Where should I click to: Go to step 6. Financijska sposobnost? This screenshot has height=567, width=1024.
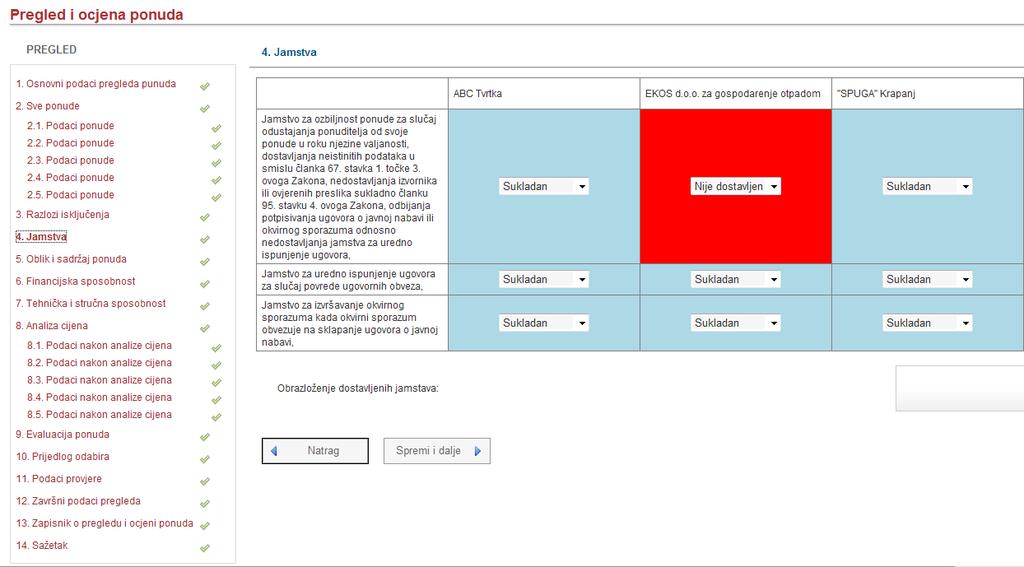coord(76,281)
